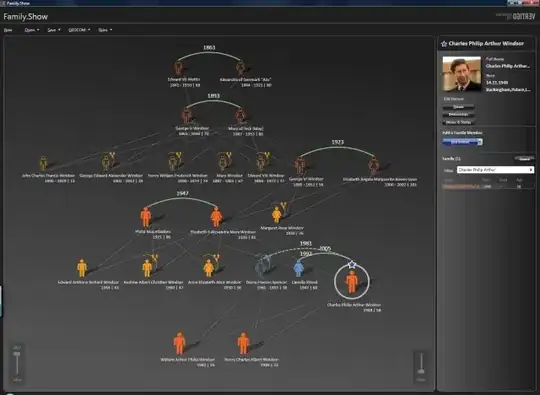Screen dimensions: 540x395
Task: Clear the filter field with X button
Action: (x=531, y=170)
